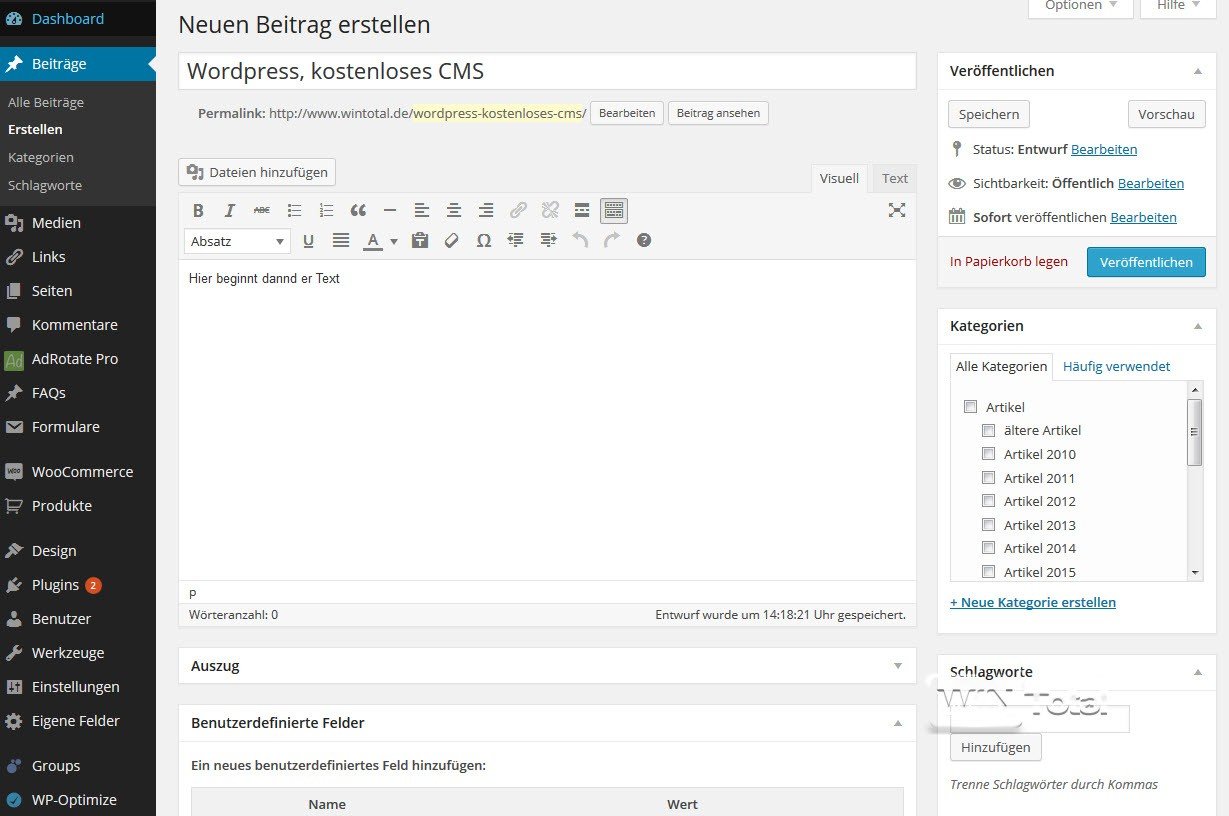Image resolution: width=1229 pixels, height=816 pixels.
Task: Insert a special character (Omega)
Action: point(484,240)
